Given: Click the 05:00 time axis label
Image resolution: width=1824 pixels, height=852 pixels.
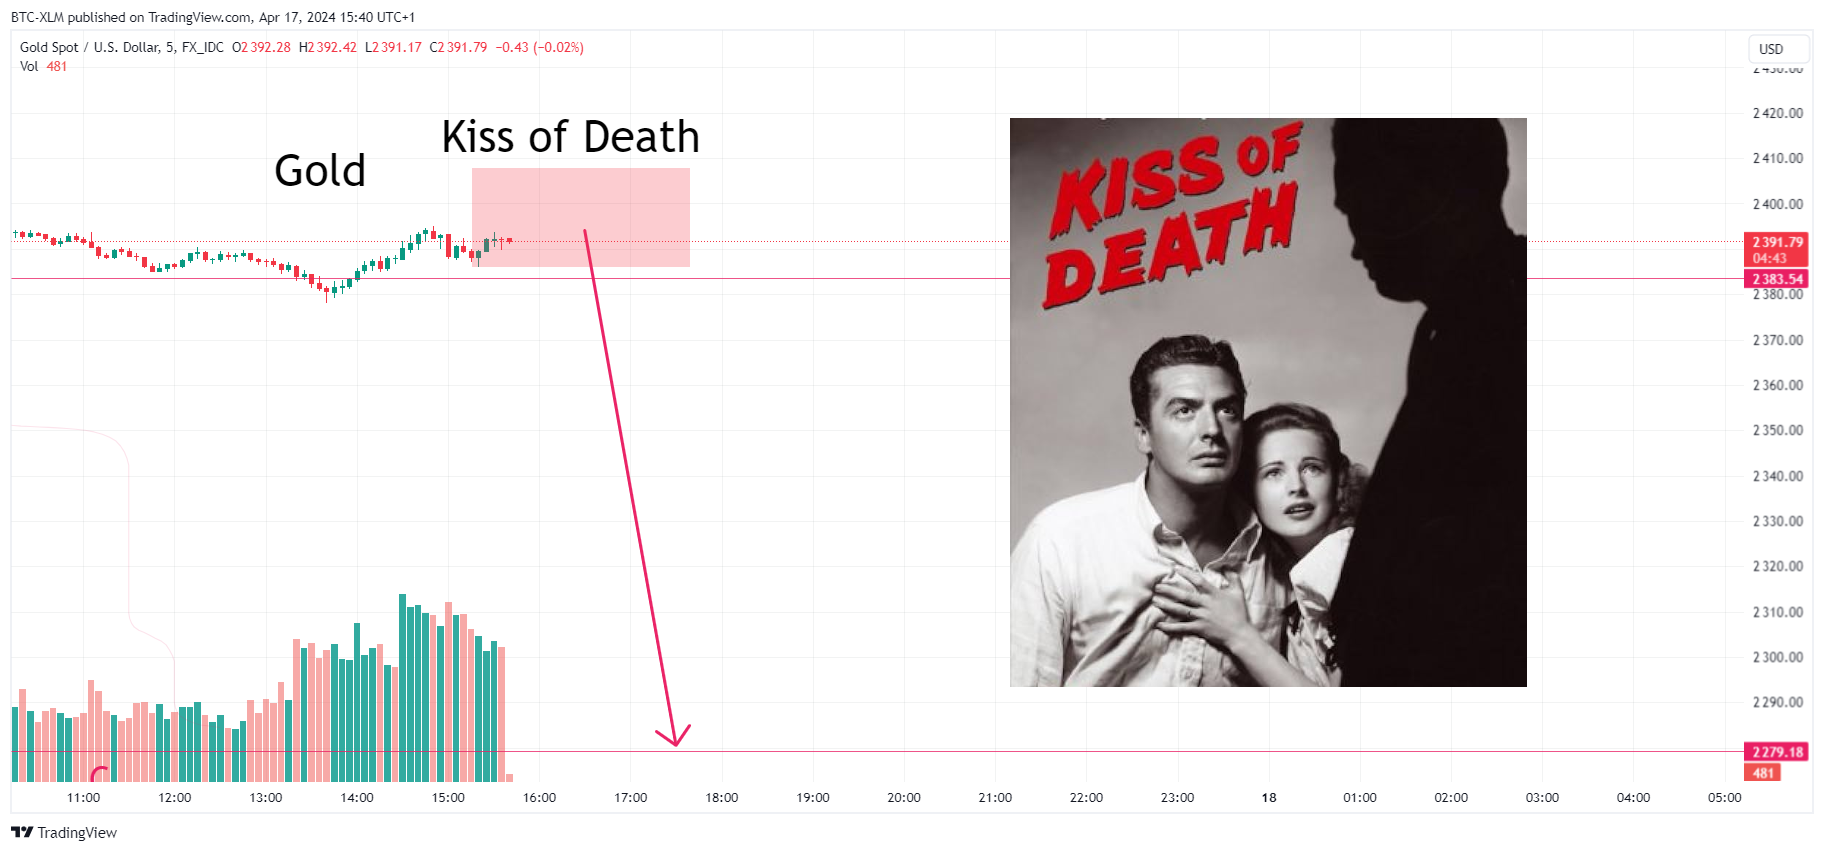Looking at the screenshot, I should (1725, 798).
